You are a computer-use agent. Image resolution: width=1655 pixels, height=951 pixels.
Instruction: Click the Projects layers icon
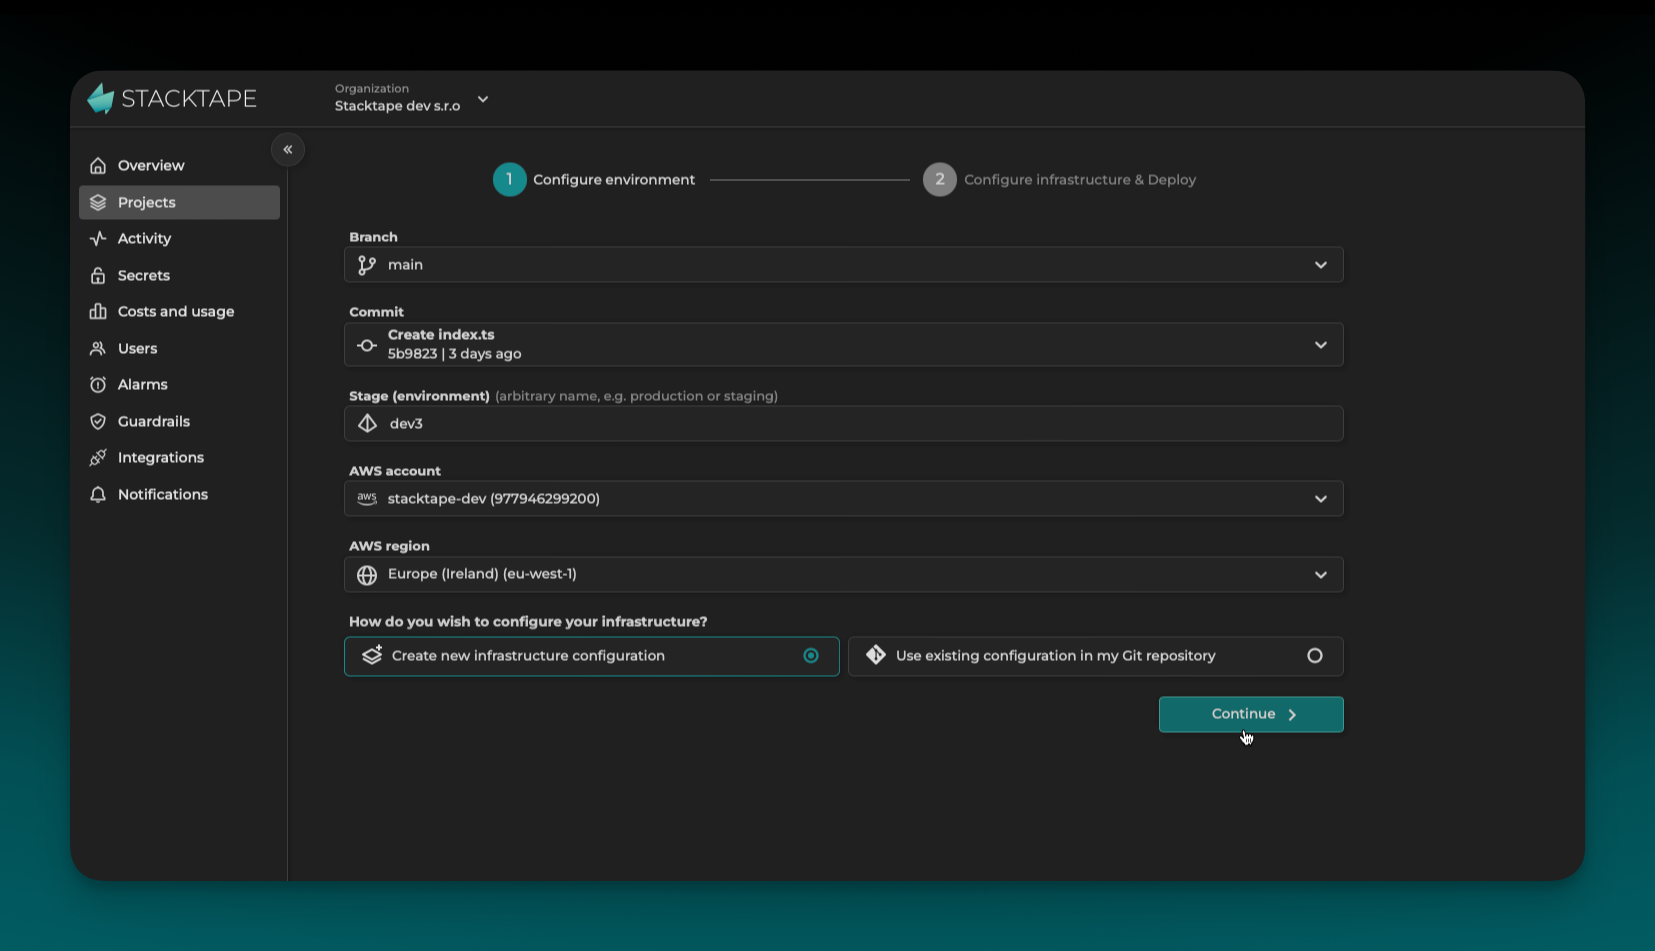98,203
